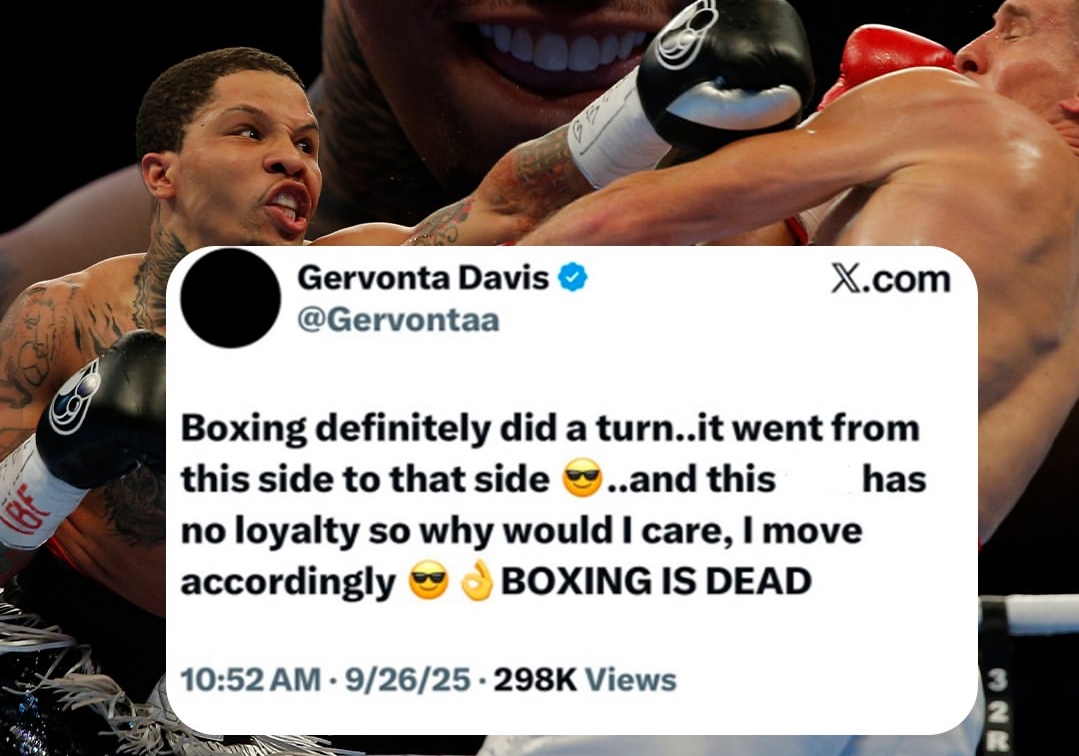The image size is (1079, 756).
Task: Click the 10:52 AM timestamp
Action: pos(250,680)
